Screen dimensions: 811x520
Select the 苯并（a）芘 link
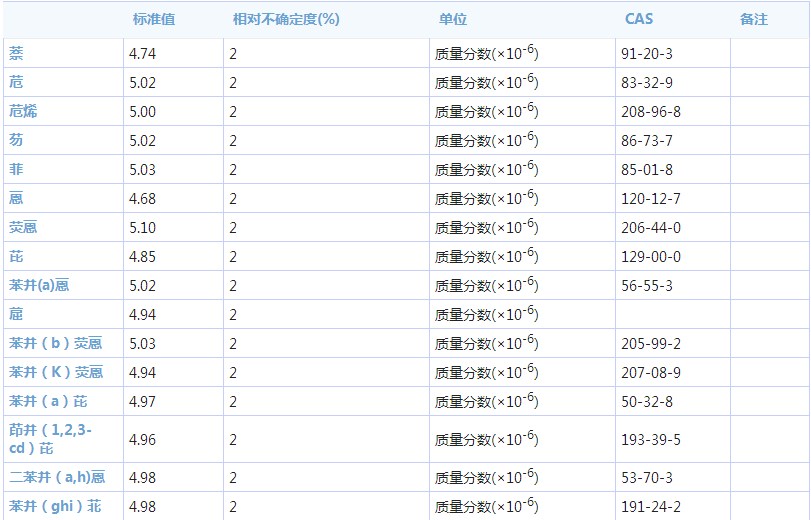pyautogui.click(x=48, y=401)
